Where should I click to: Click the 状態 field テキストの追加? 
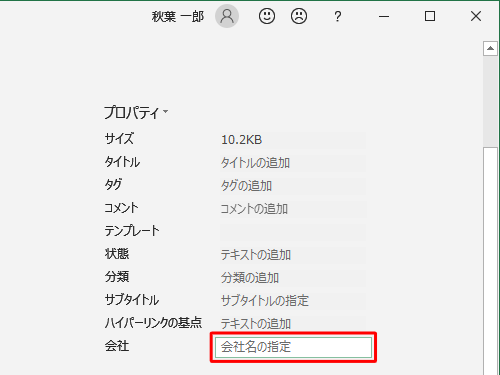point(293,255)
